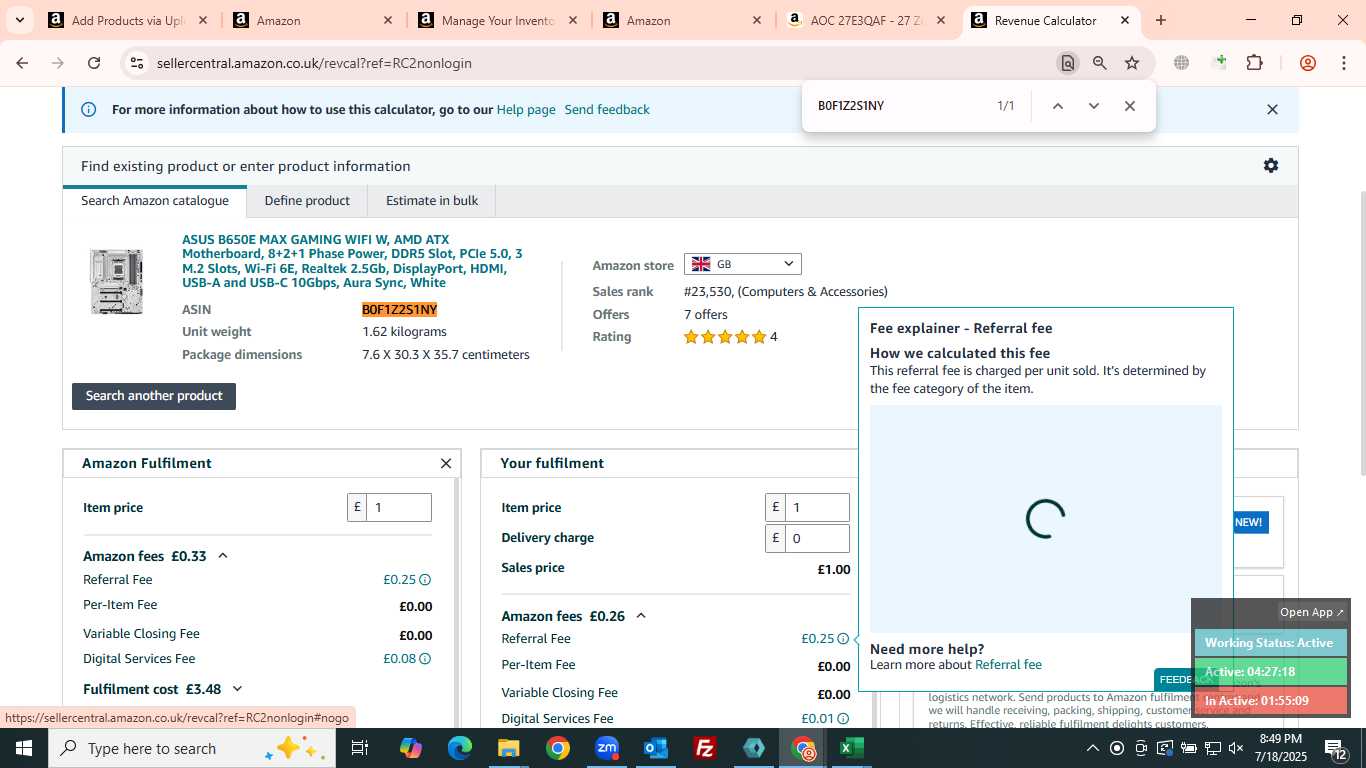Open Chrome profile avatar icon
Viewport: 1366px width, 768px height.
(x=1307, y=63)
